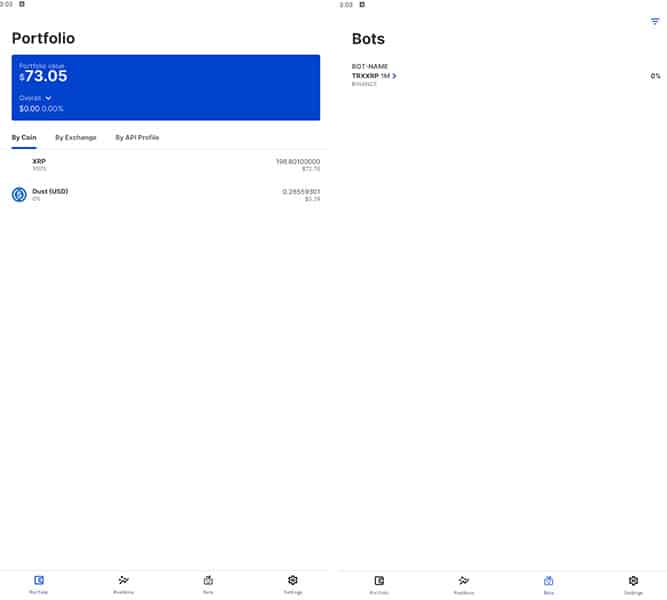The width and height of the screenshot is (667, 600).
Task: Open Bots tab in left screen's bottom bar
Action: (208, 584)
